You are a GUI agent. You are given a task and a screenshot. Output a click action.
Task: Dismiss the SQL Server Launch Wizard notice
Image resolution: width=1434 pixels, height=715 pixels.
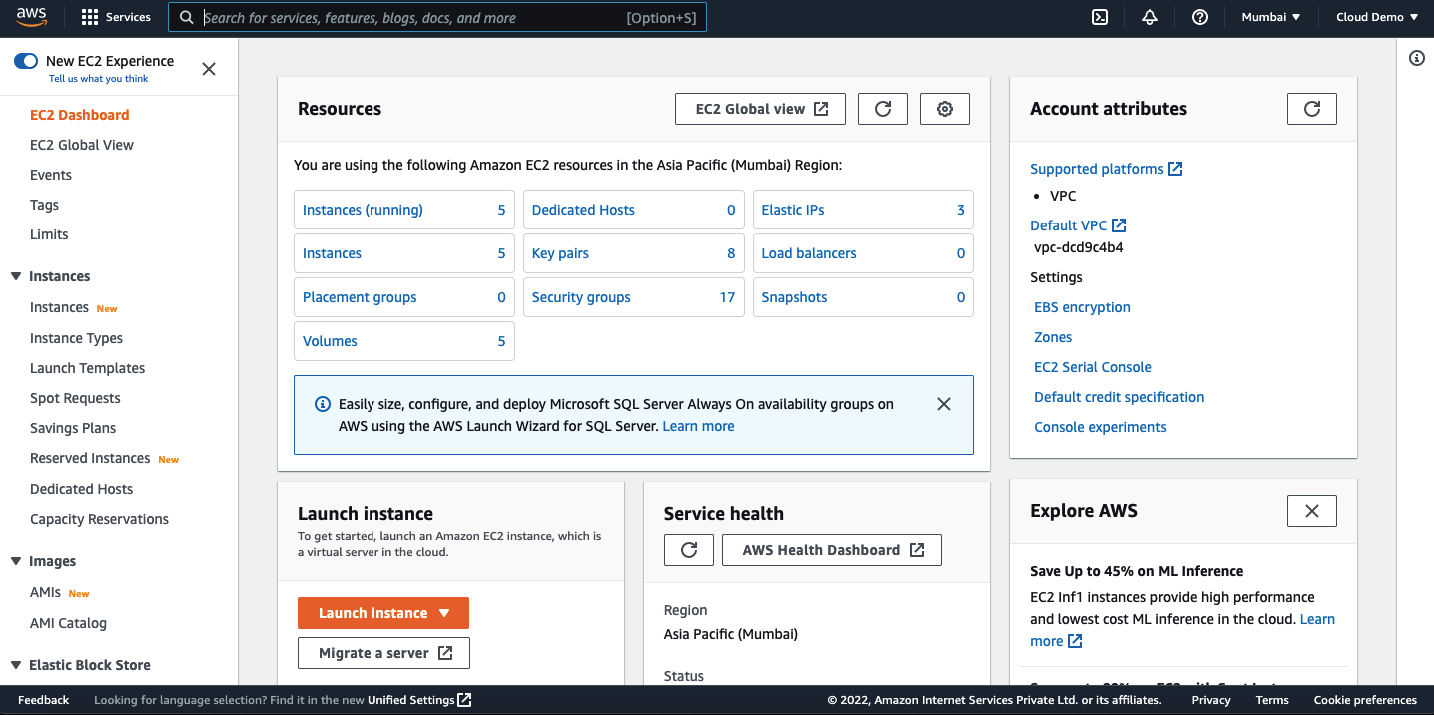click(x=944, y=404)
